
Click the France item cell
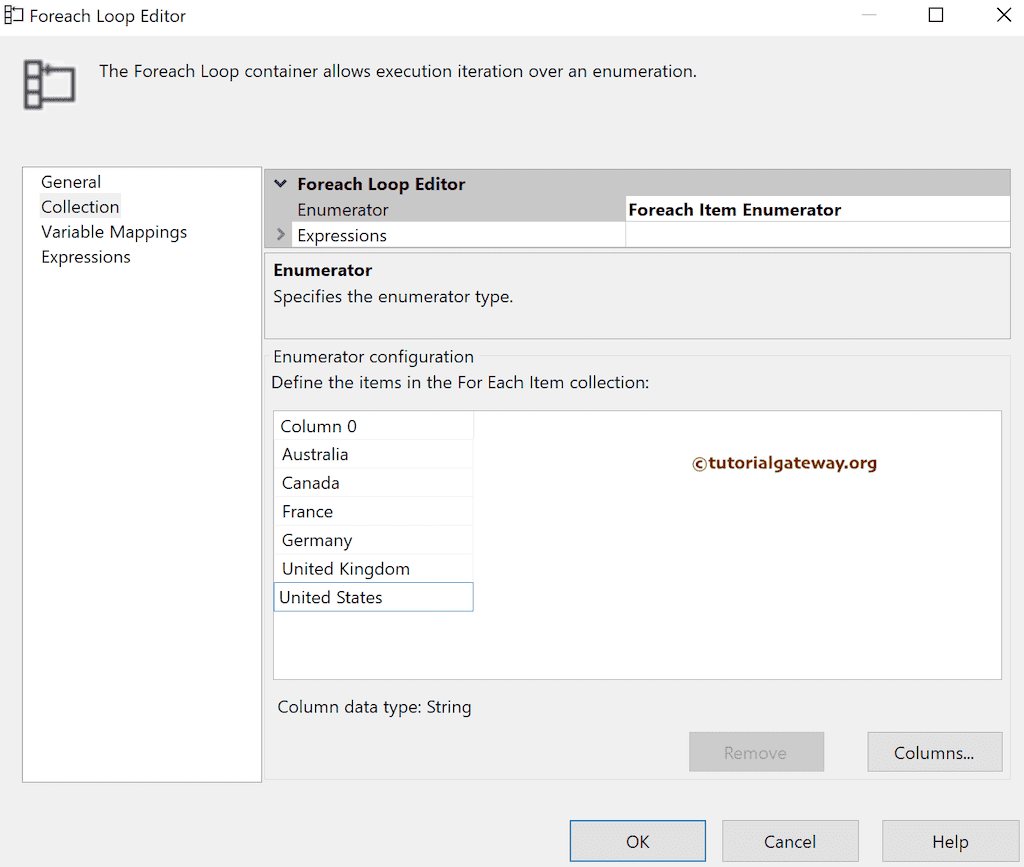tap(372, 512)
